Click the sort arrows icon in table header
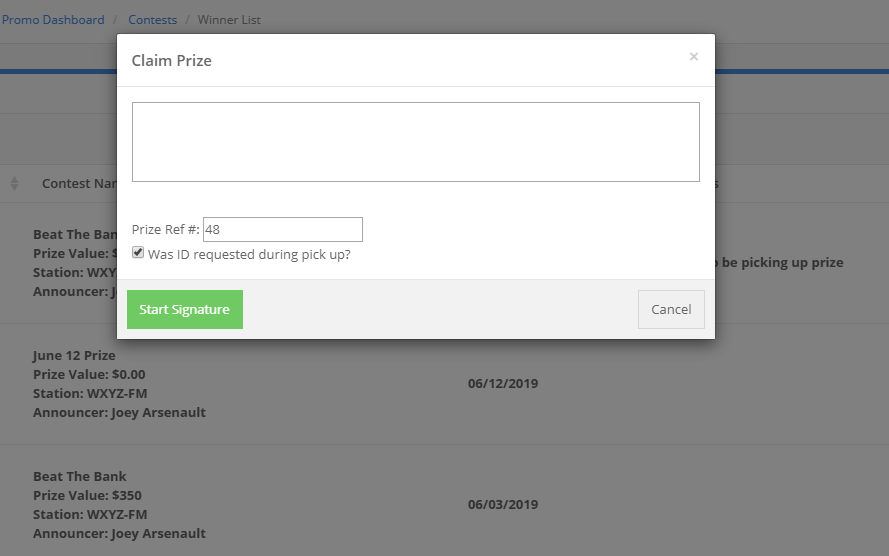This screenshot has width=889, height=556. 14,184
